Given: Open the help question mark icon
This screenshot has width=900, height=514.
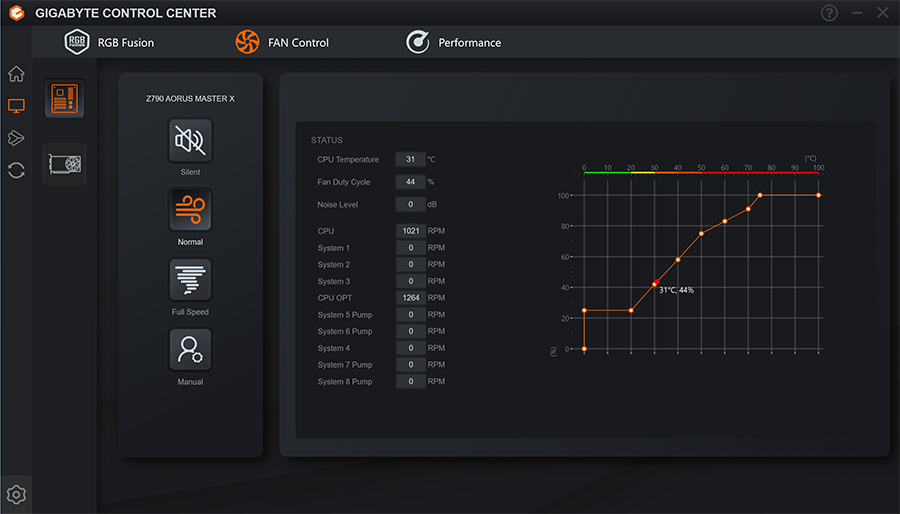Looking at the screenshot, I should (x=829, y=13).
